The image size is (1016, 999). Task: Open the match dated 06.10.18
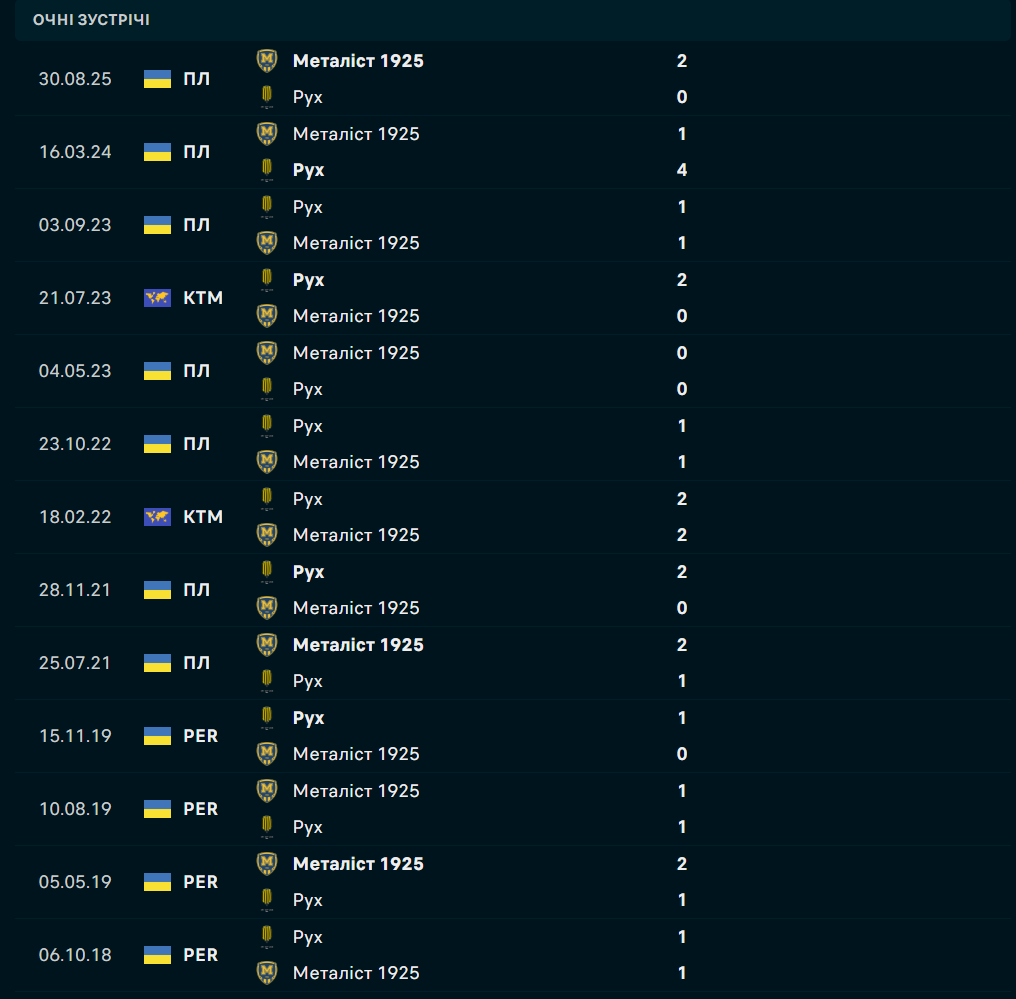pyautogui.click(x=75, y=955)
